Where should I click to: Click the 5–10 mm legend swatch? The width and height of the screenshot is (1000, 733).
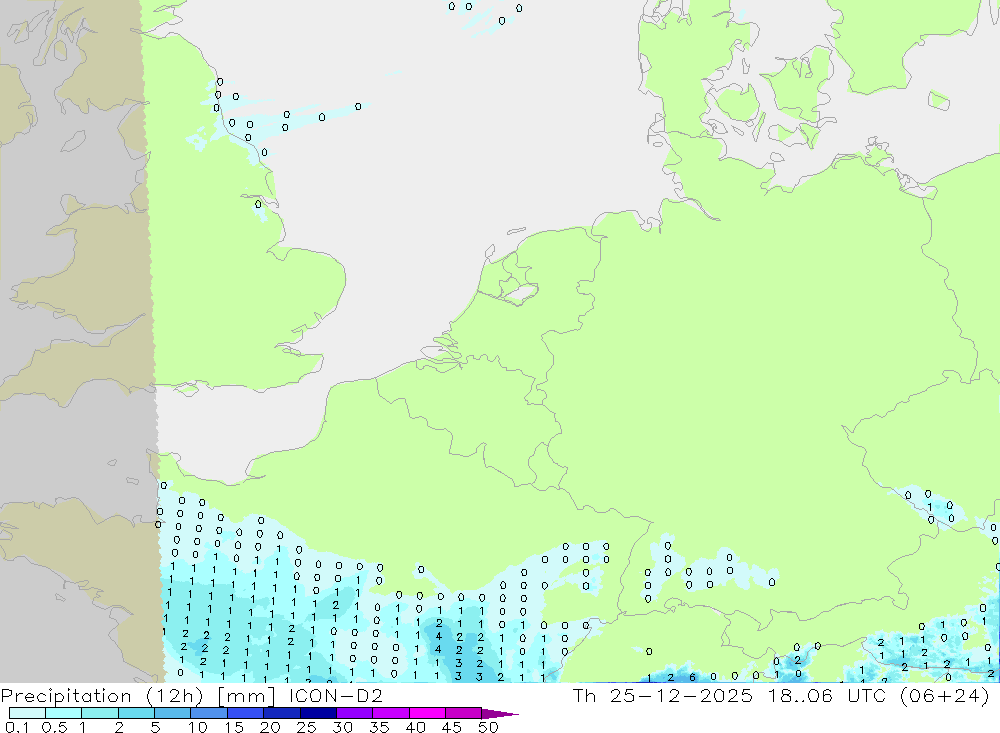tap(173, 713)
